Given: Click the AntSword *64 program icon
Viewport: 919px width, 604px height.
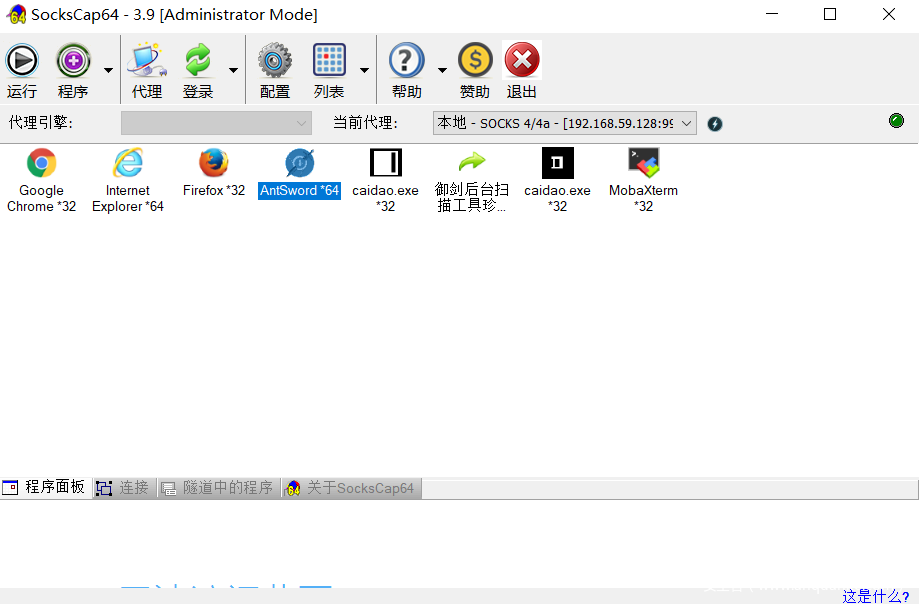Looking at the screenshot, I should pyautogui.click(x=299, y=163).
